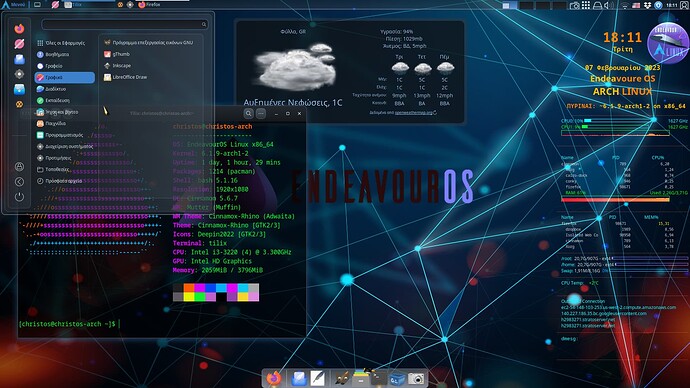Viewport: 690px width, 388px height.
Task: Select the 'Ήχος και Βίντεο' category
Action: (64, 112)
